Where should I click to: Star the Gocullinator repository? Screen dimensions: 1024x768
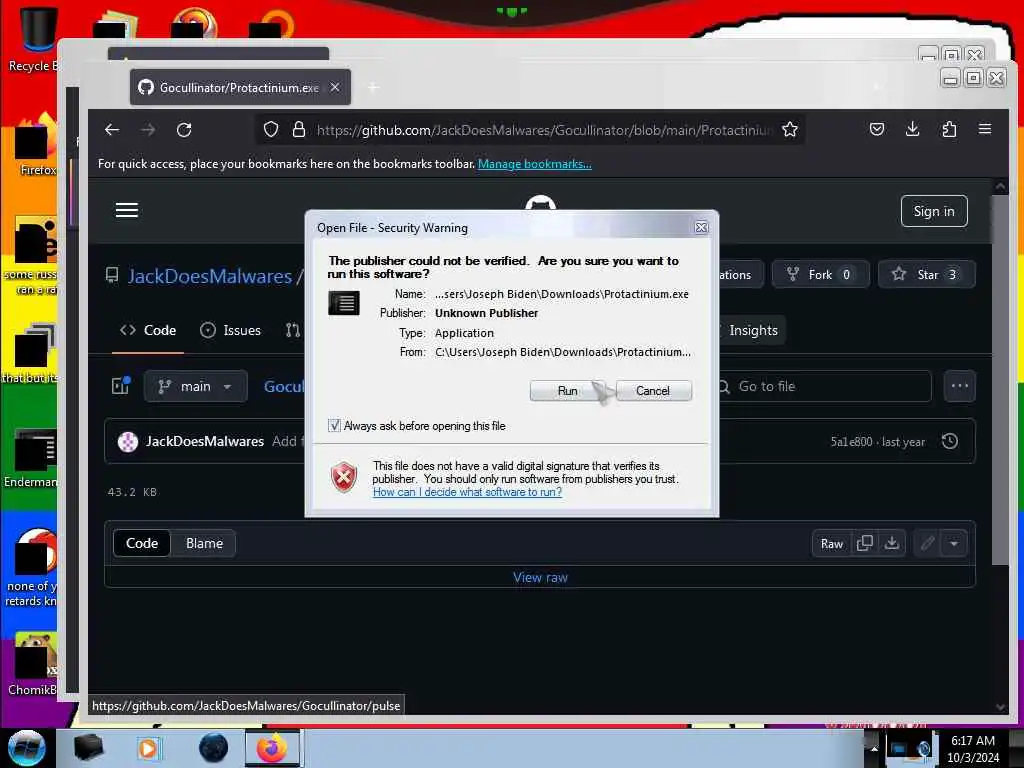[x=927, y=274]
